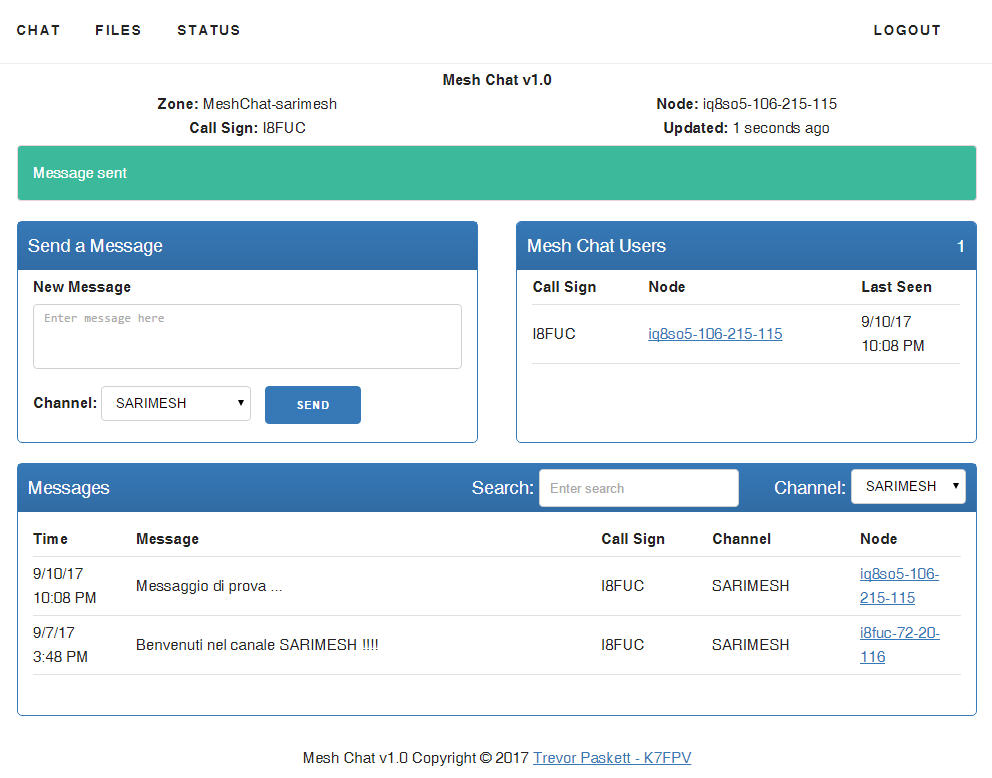Click I8FUC call sign in Messaggio di prova row
992x778 pixels.
623,586
